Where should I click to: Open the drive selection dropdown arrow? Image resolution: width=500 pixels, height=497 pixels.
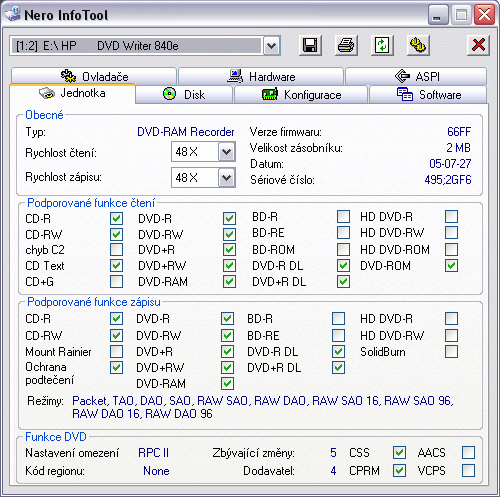point(272,45)
